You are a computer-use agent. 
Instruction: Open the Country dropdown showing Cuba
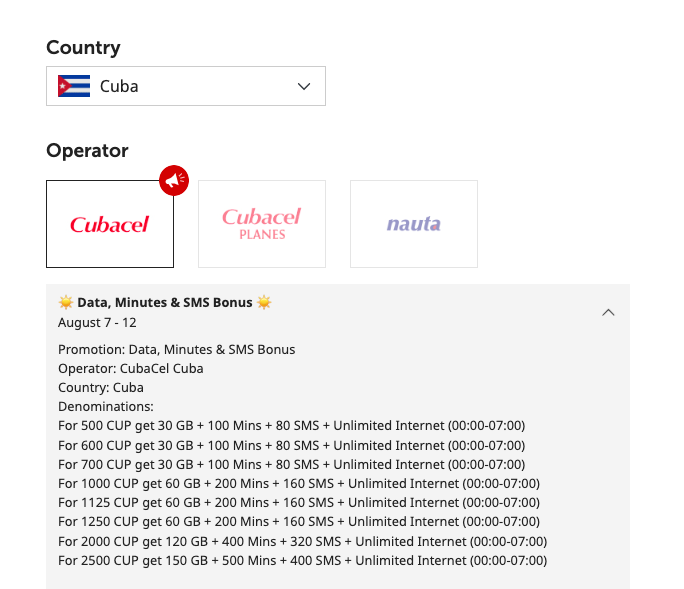(x=186, y=86)
